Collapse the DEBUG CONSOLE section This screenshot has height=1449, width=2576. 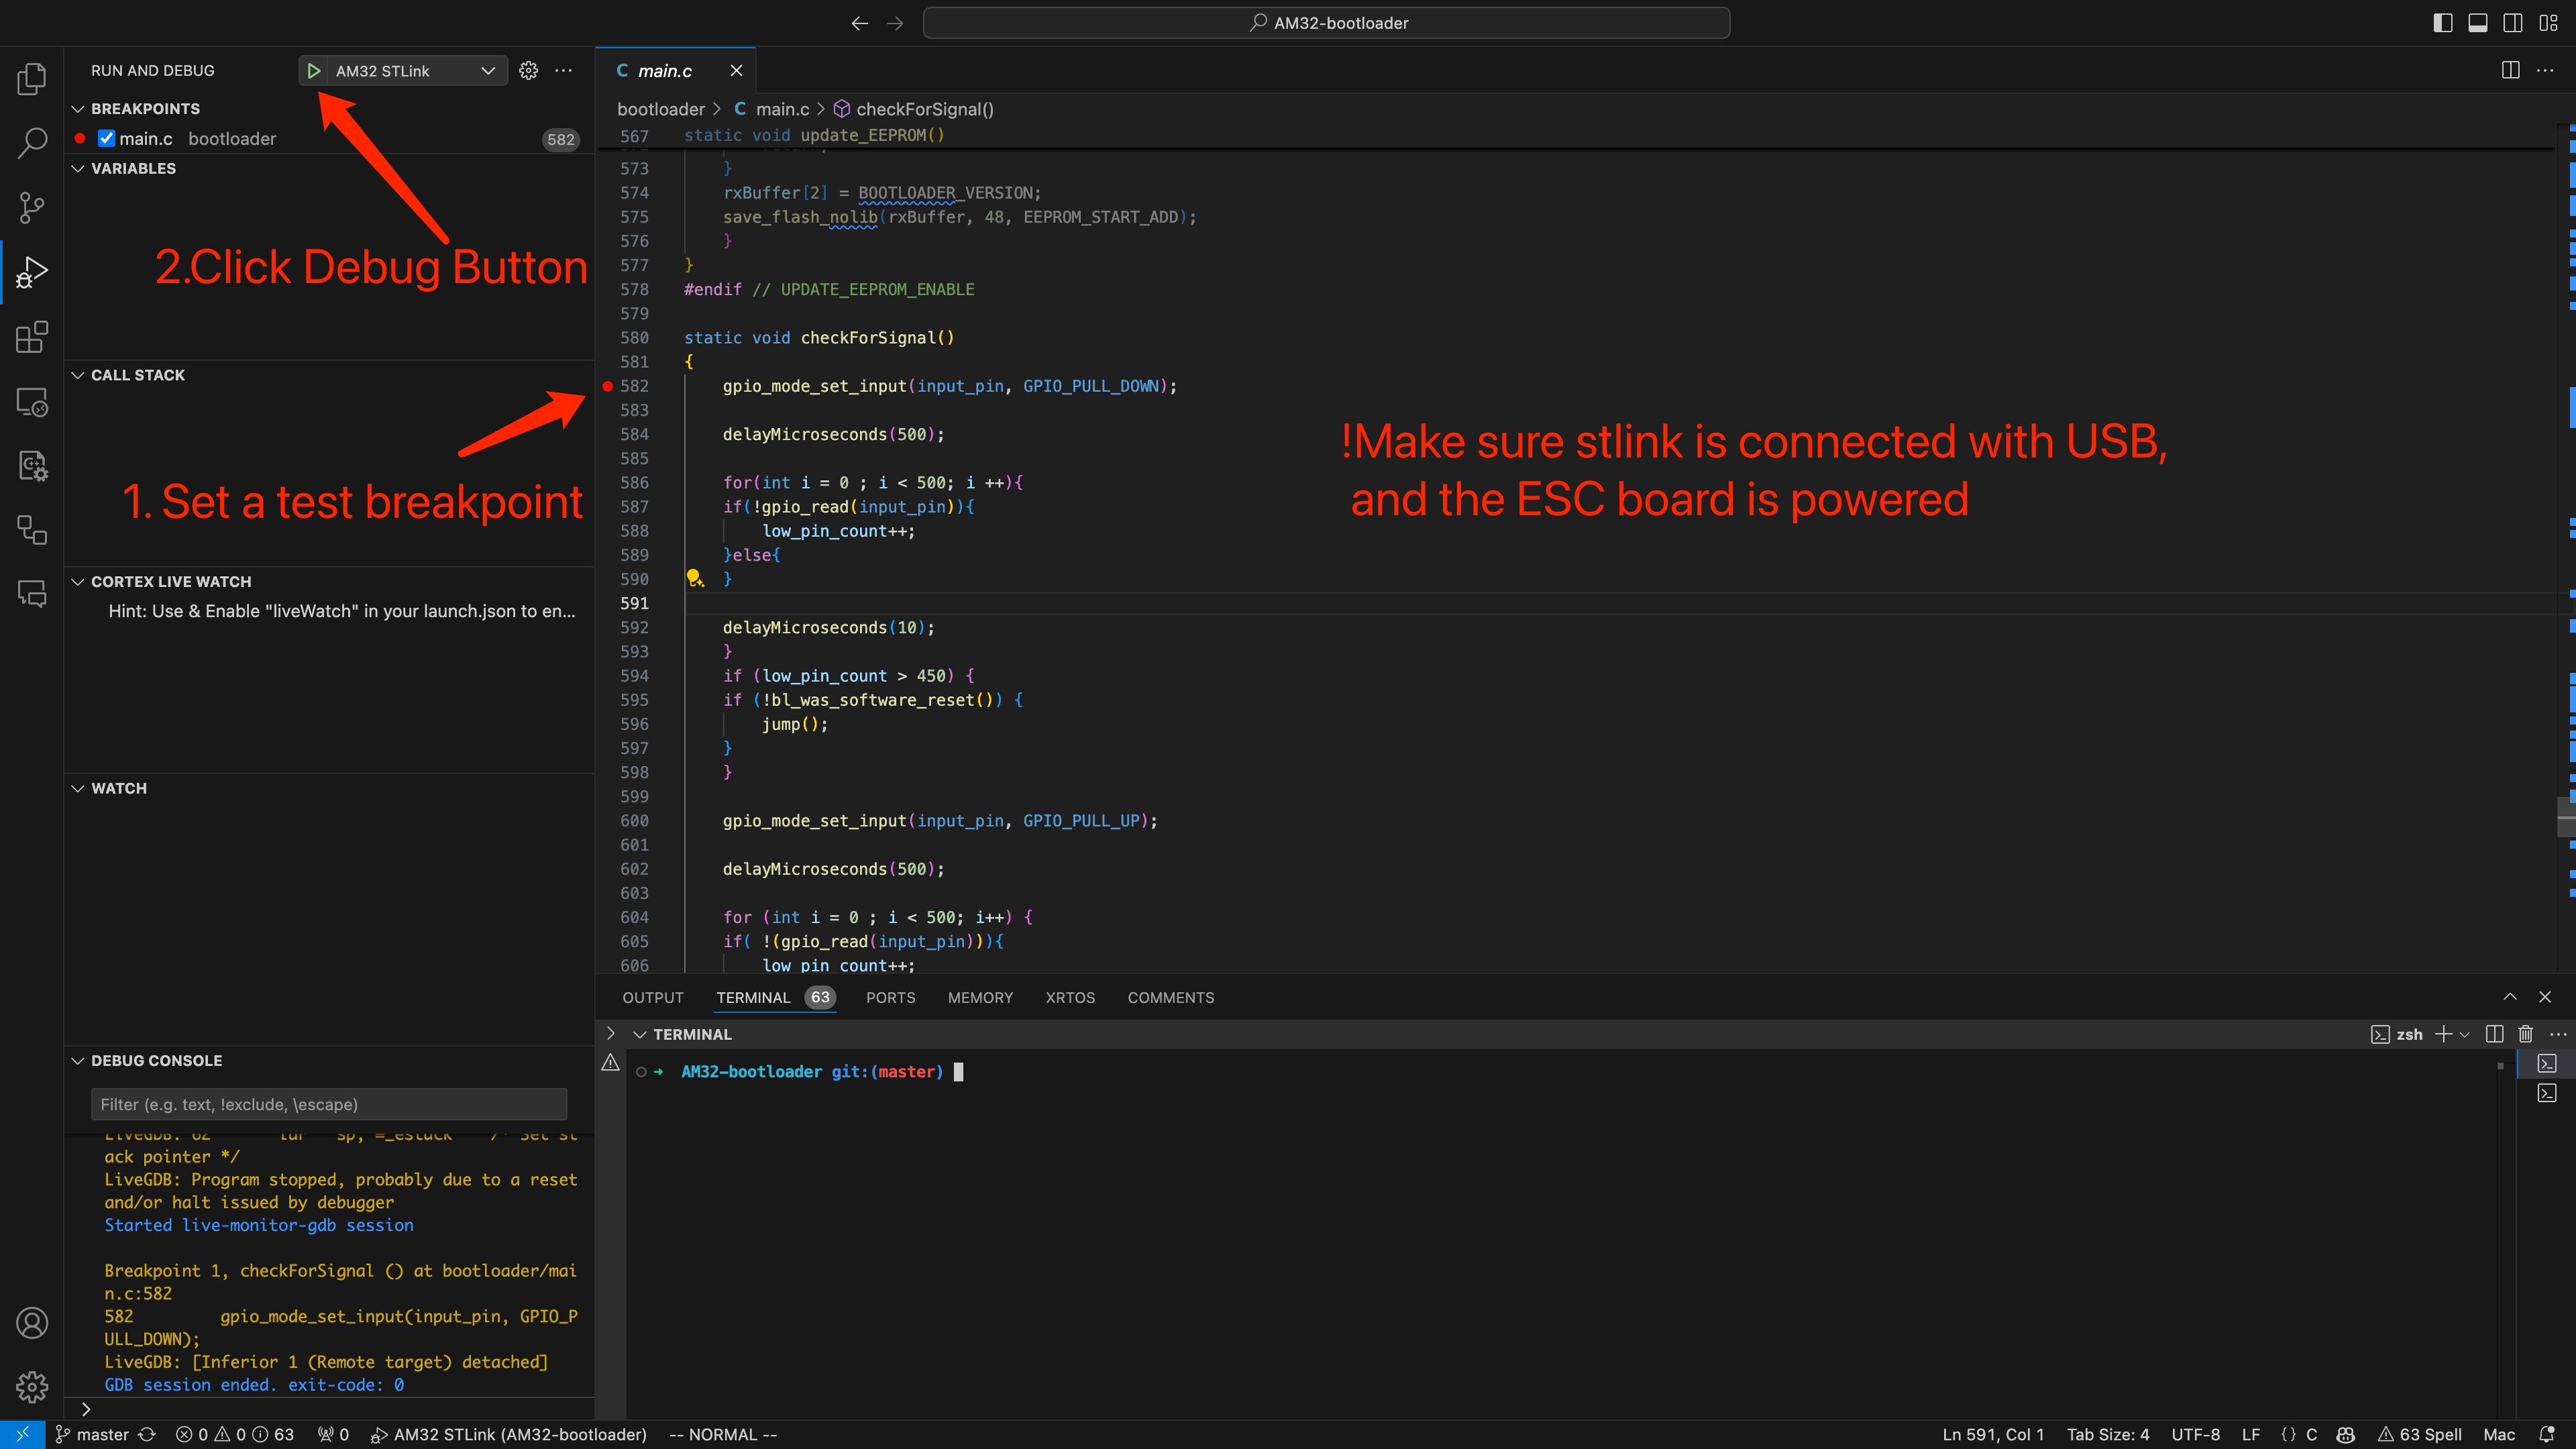[x=78, y=1060]
